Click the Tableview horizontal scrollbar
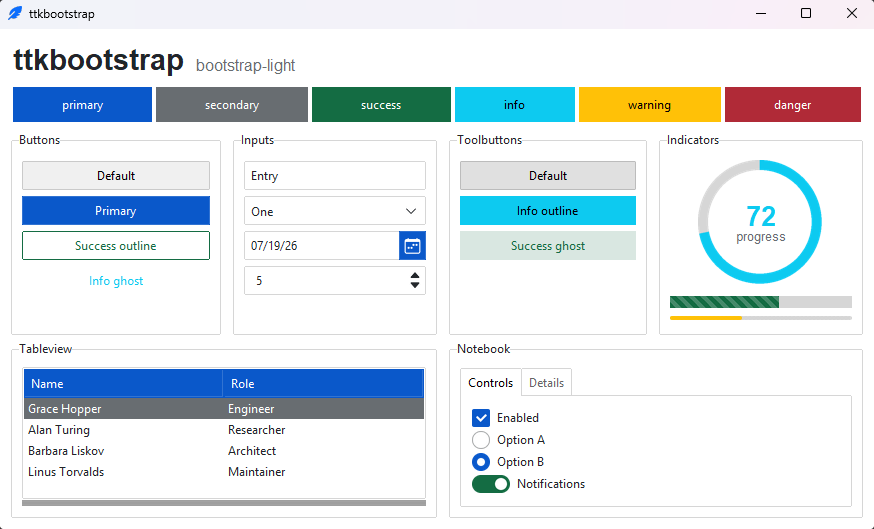 point(224,503)
